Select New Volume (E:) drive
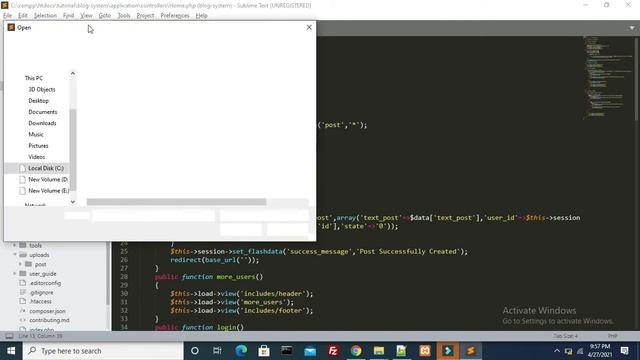The width and height of the screenshot is (640, 360). (48, 191)
